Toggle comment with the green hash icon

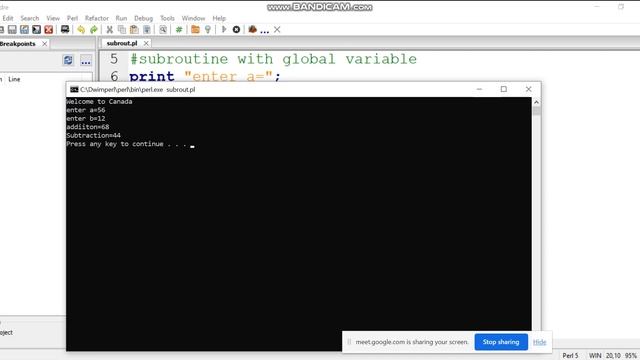[179, 29]
